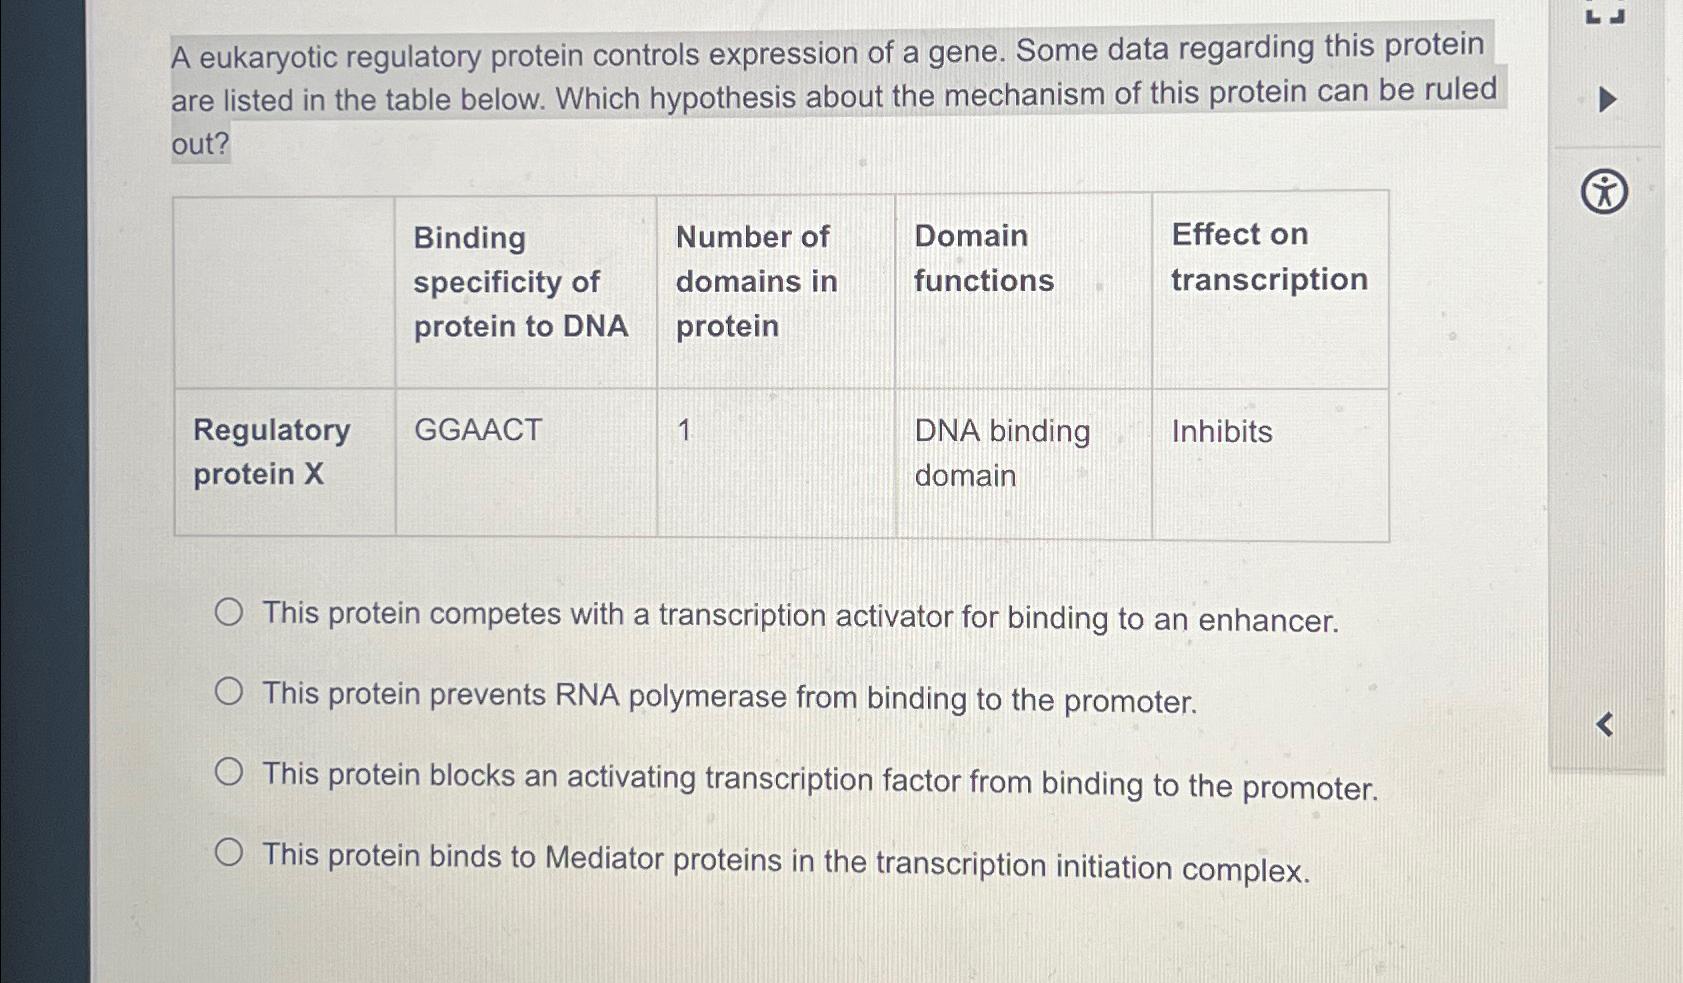Viewport: 1683px width, 983px height.
Task: Select the enhancer competition answer option
Action: coord(230,610)
